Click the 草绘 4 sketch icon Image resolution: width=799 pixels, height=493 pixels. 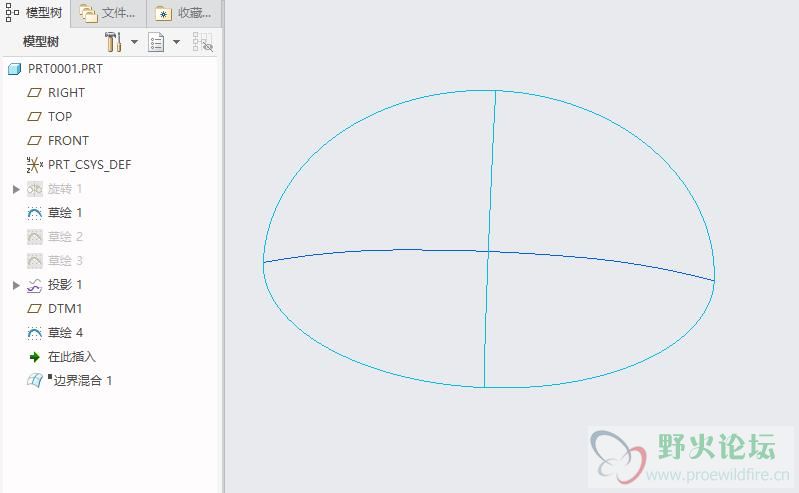pos(34,333)
